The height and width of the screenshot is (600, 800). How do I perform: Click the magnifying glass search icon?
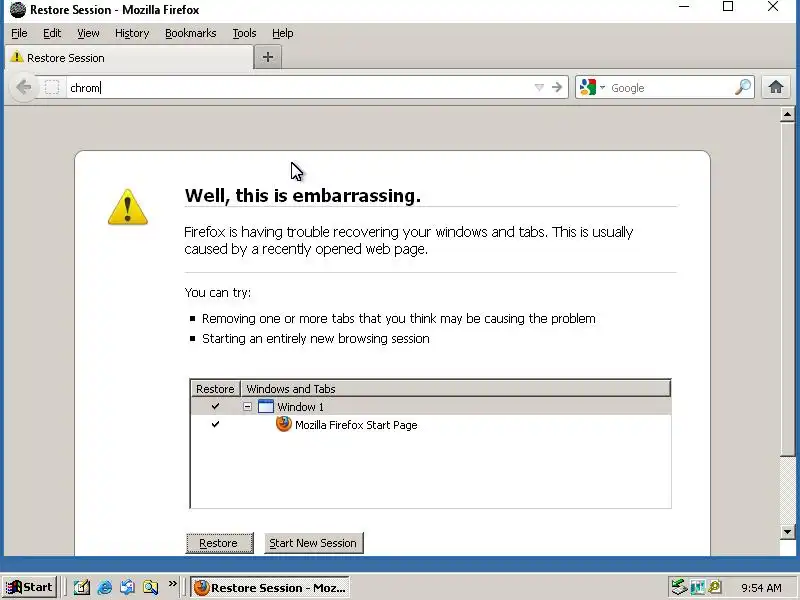743,87
